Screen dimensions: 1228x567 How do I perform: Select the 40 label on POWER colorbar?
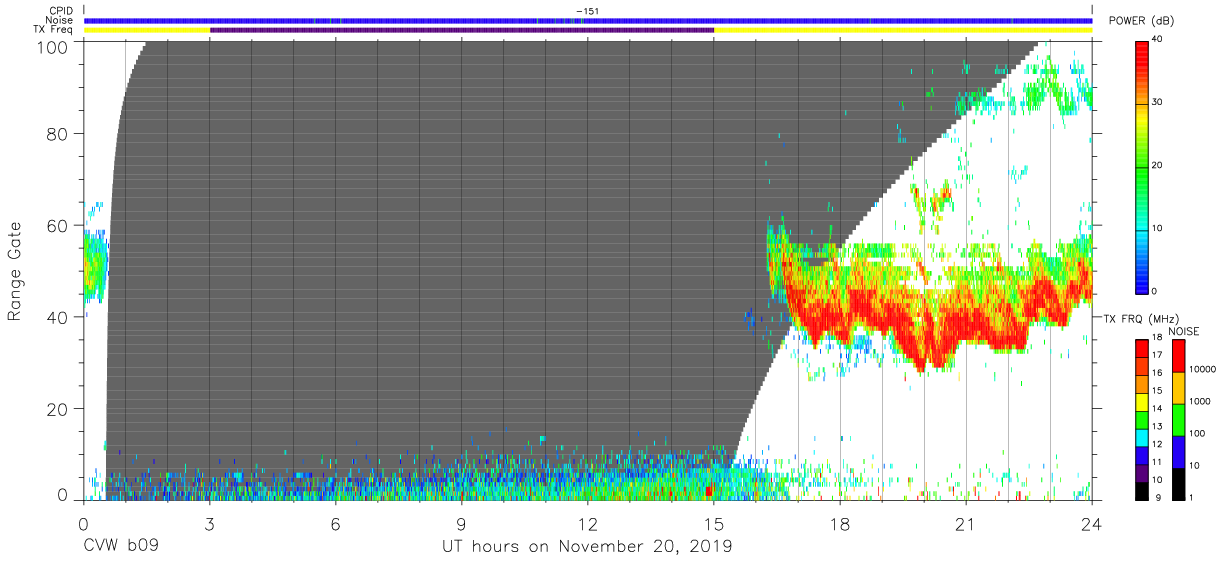tap(1159, 39)
